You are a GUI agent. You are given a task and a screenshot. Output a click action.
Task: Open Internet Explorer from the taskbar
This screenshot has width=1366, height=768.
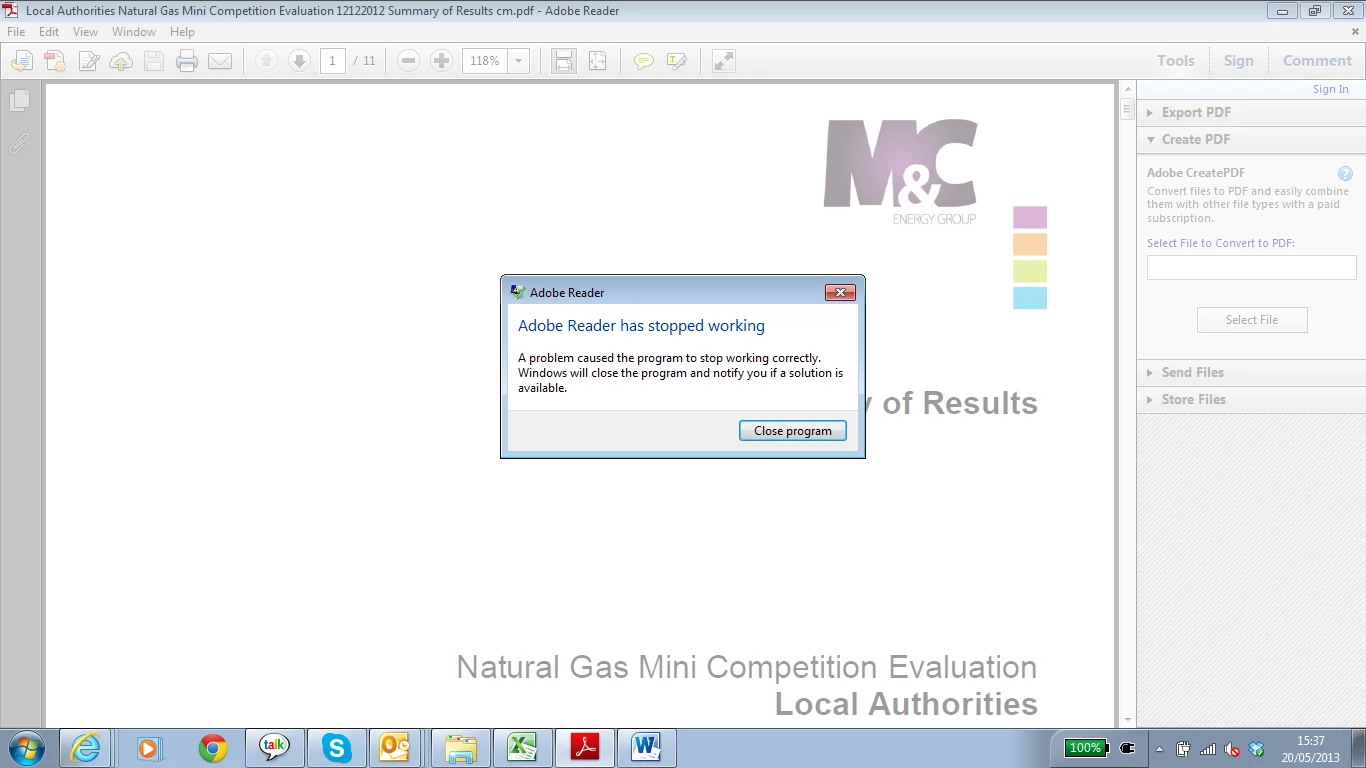click(86, 748)
